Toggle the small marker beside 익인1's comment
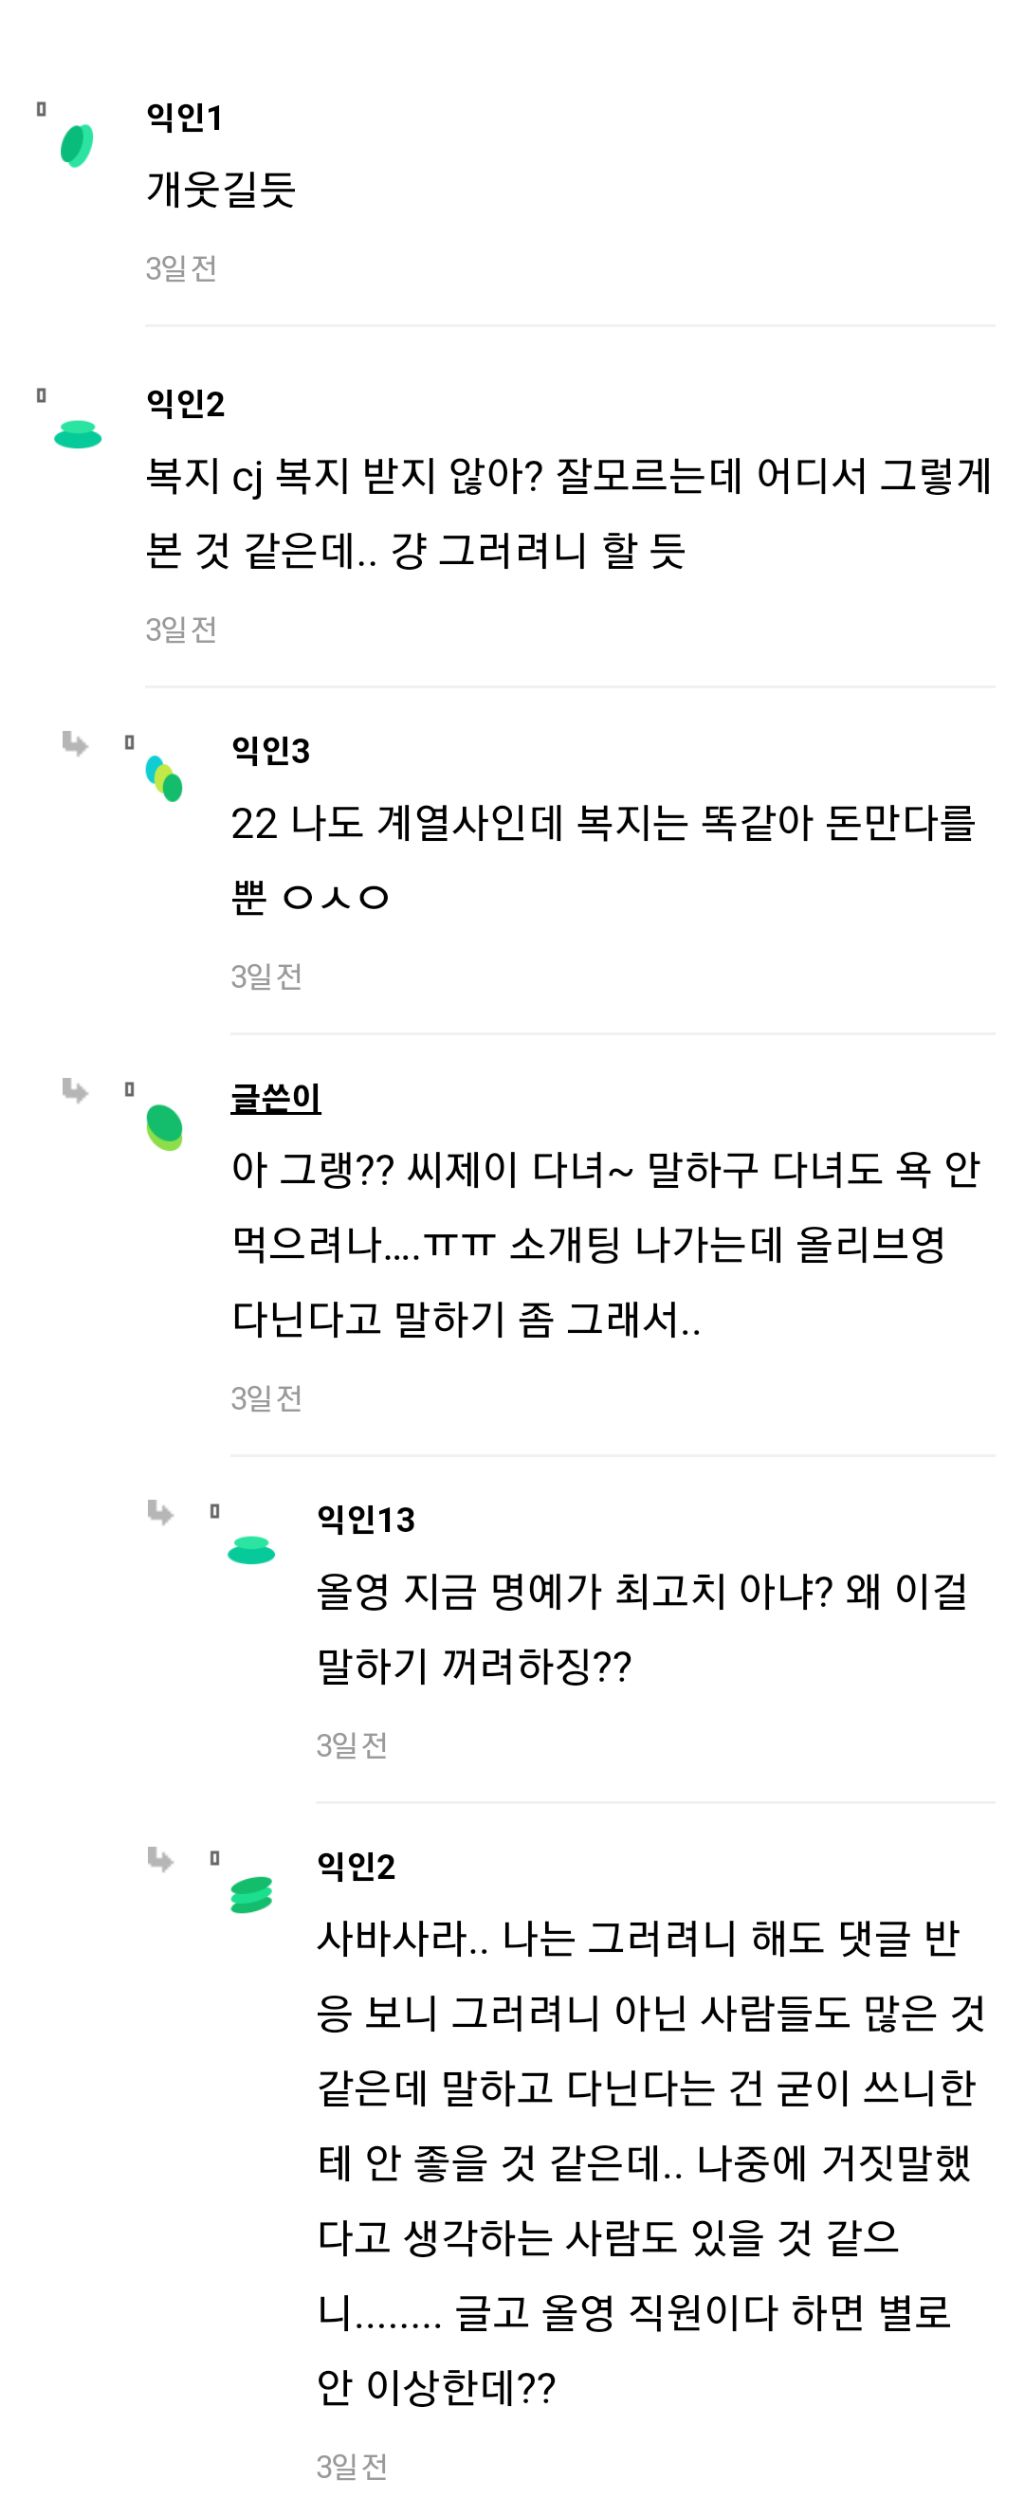The image size is (1024, 2497). coord(41,108)
